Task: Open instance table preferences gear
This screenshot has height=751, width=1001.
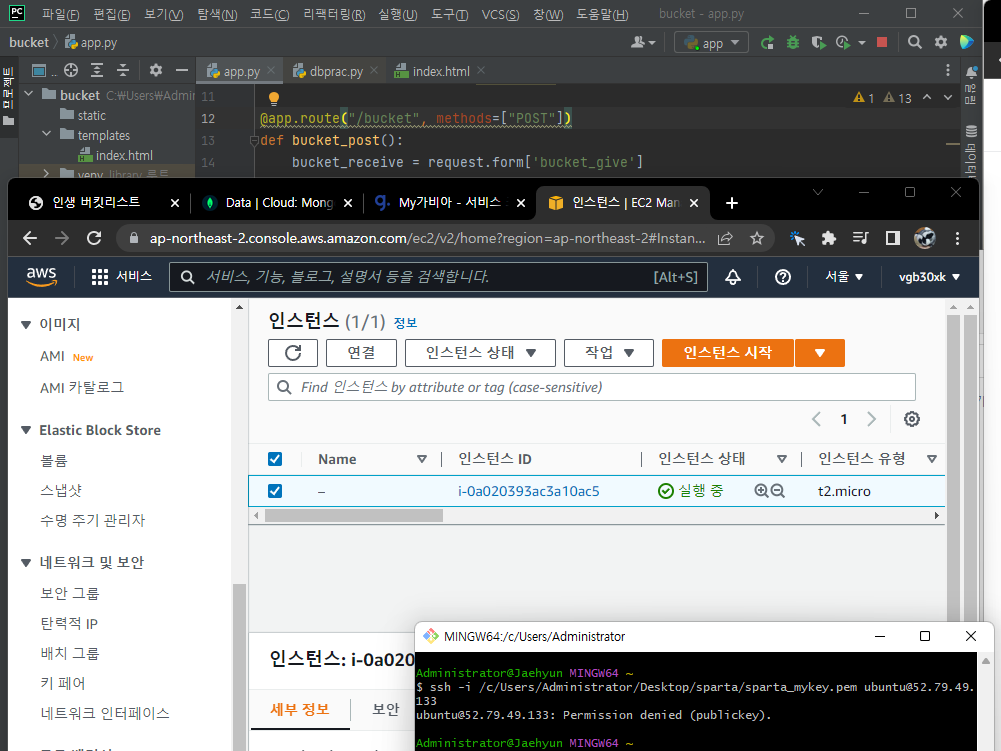Action: (912, 419)
